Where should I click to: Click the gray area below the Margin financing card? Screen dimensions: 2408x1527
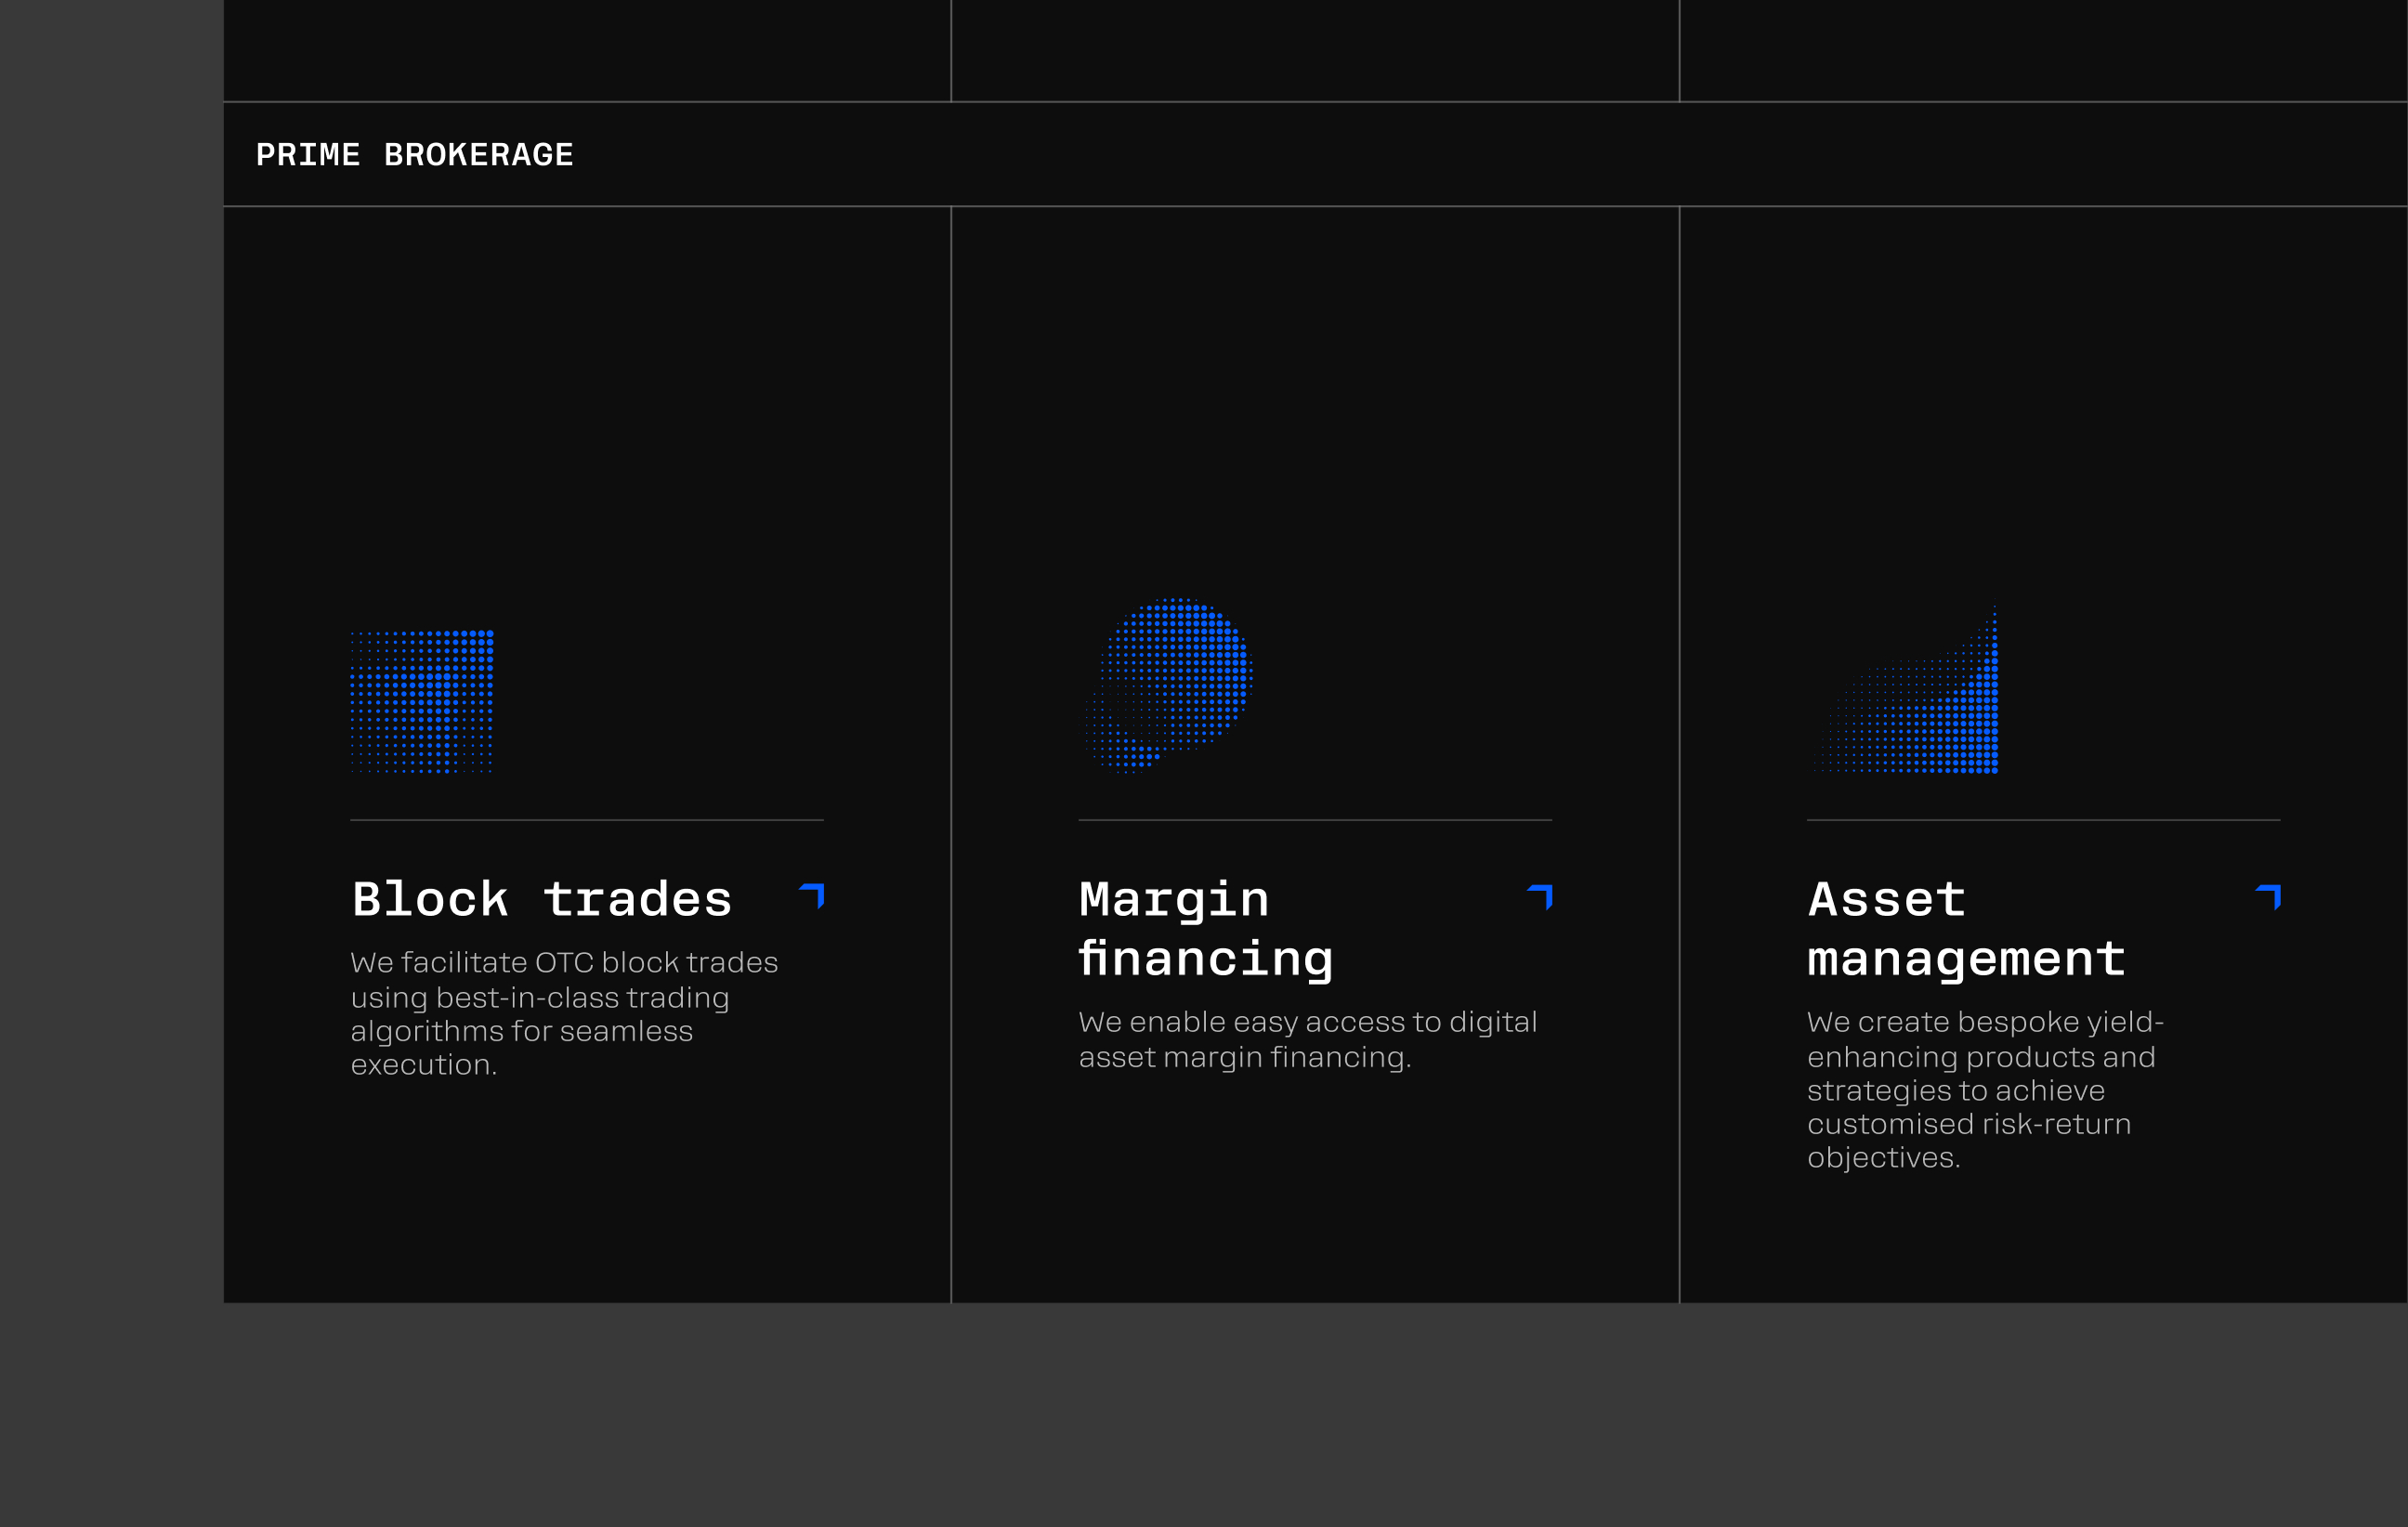pos(1314,1415)
